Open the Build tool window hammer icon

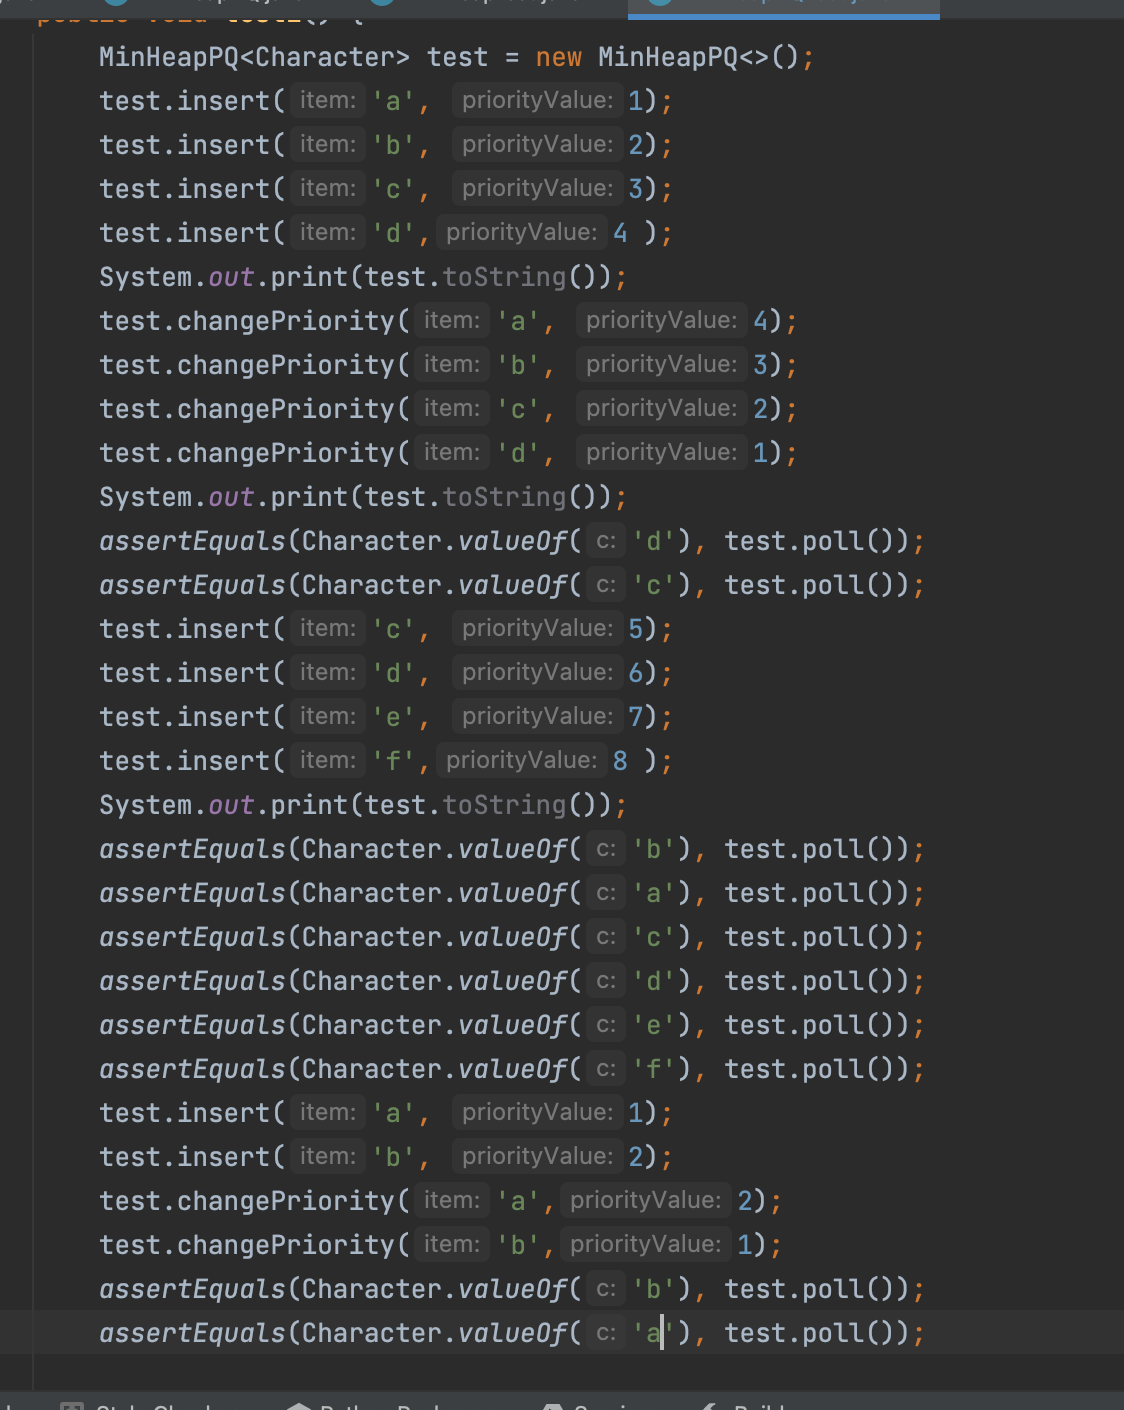click(708, 1405)
